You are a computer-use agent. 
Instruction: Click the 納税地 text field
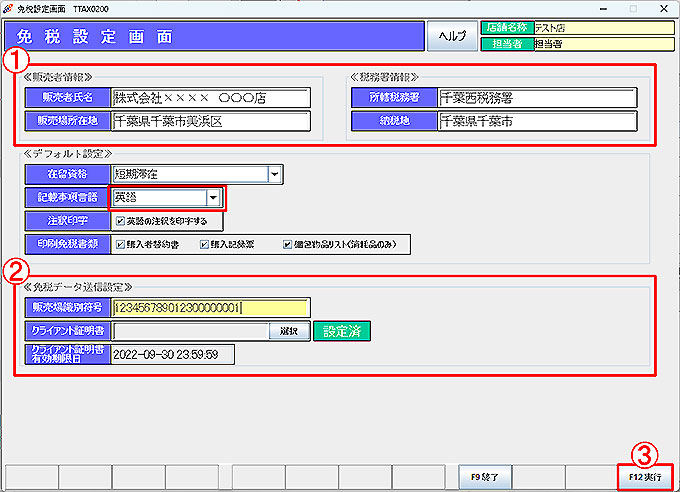click(x=537, y=121)
